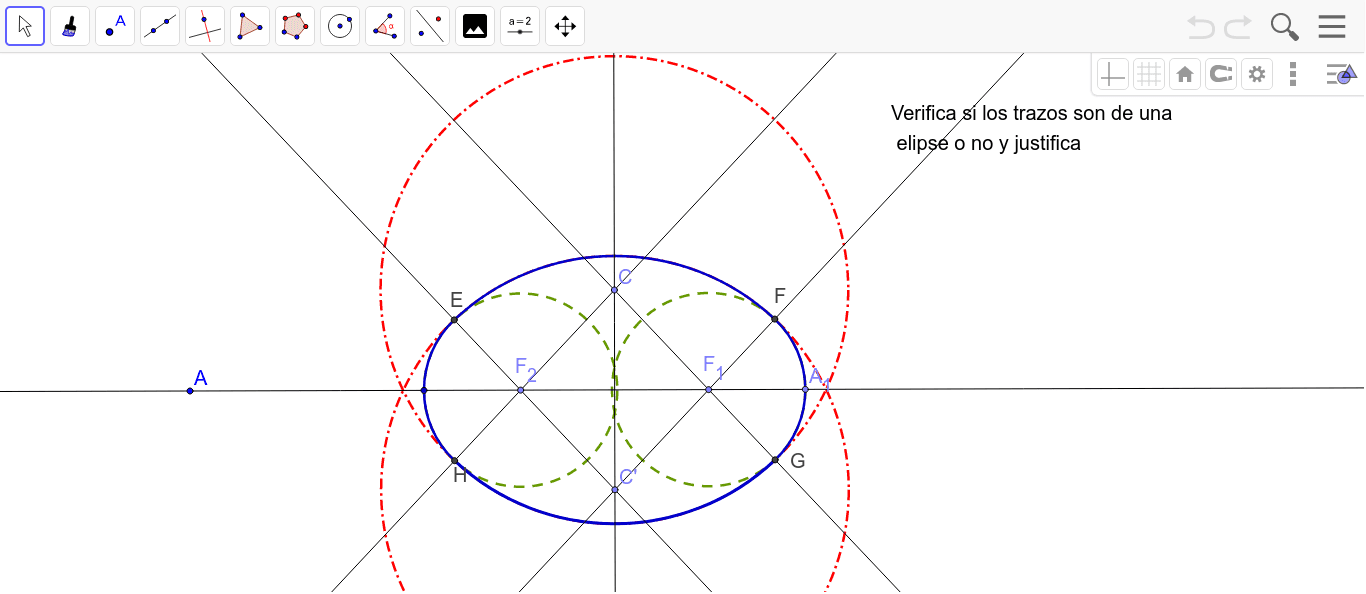Image resolution: width=1366 pixels, height=594 pixels.
Task: Open the style bar views button
Action: coord(1340,74)
